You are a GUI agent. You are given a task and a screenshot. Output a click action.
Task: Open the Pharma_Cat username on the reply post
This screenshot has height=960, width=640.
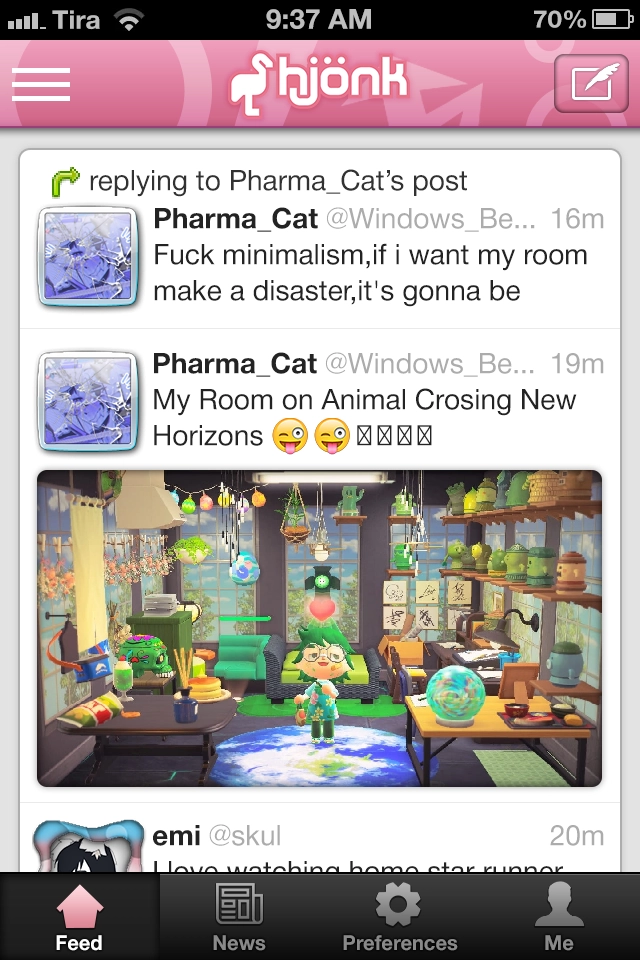(235, 219)
